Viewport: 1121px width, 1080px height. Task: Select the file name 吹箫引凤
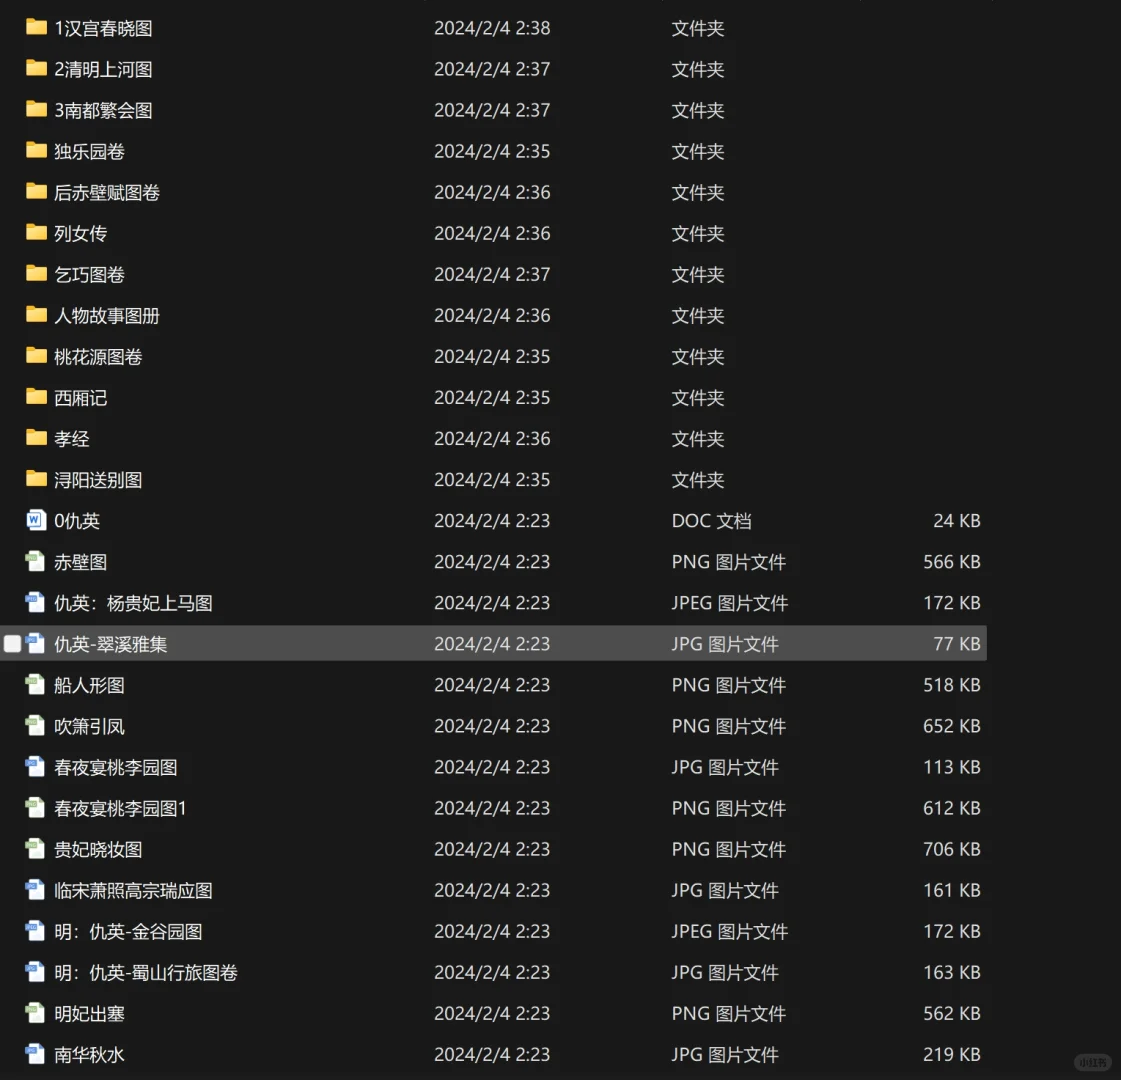point(89,726)
